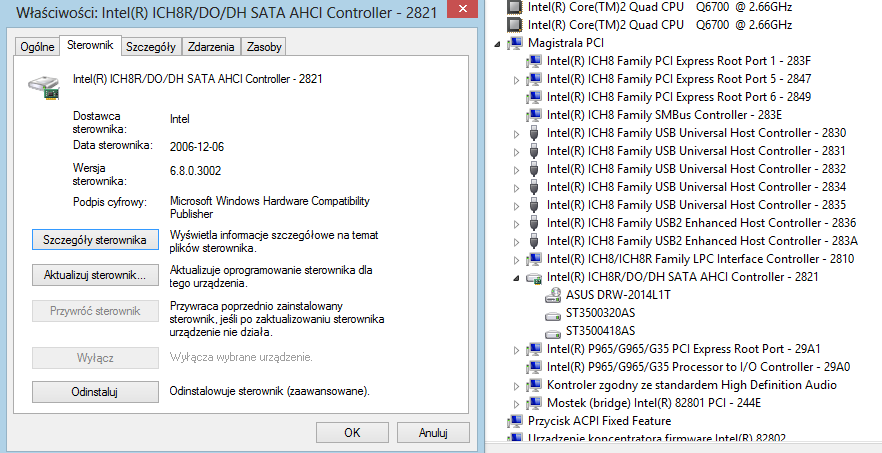This screenshot has height=453, width=882.
Task: Click the SATA controller icon in dialog
Action: point(44,88)
